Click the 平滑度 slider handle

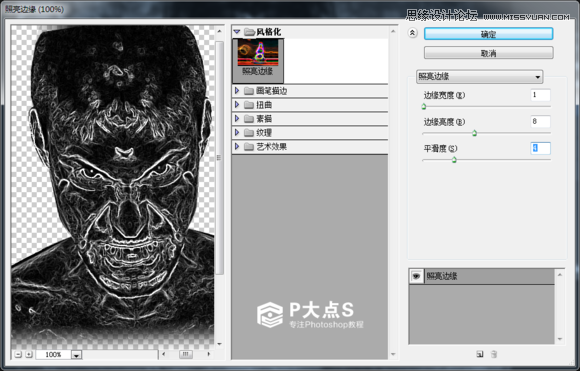pos(454,160)
